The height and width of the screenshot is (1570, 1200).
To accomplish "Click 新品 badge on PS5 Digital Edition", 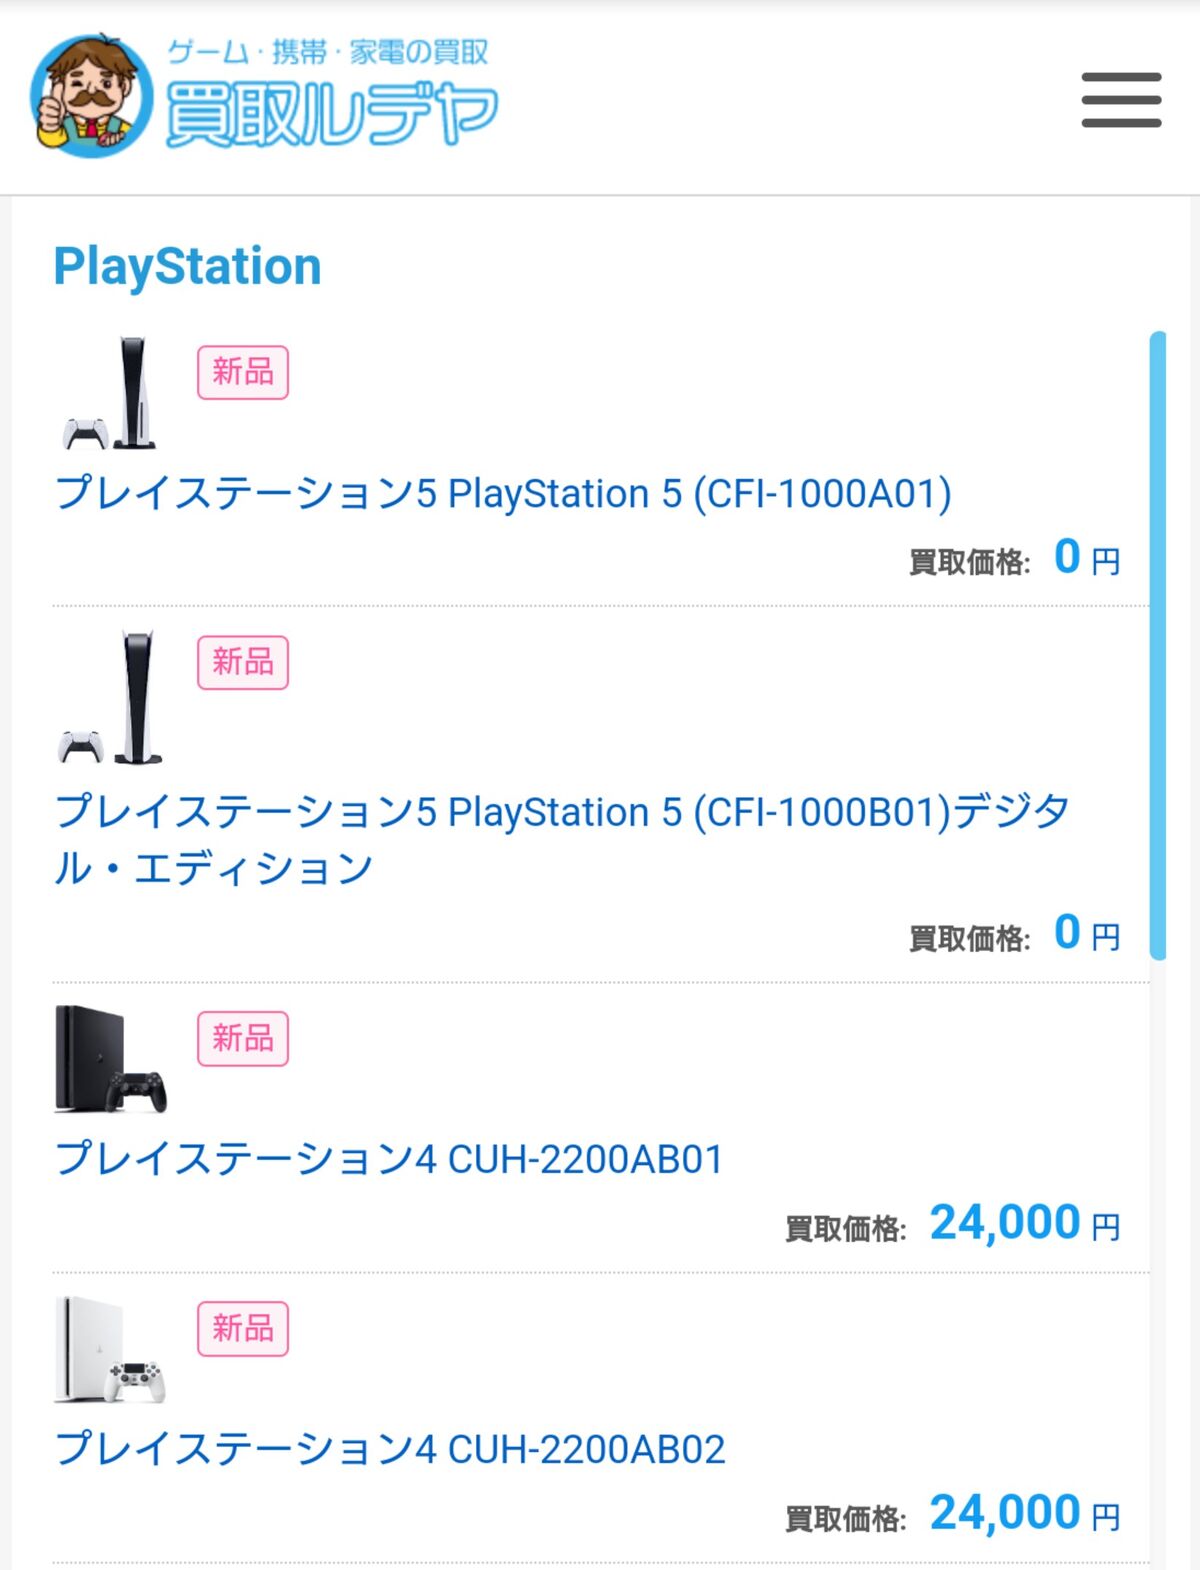I will pyautogui.click(x=243, y=662).
